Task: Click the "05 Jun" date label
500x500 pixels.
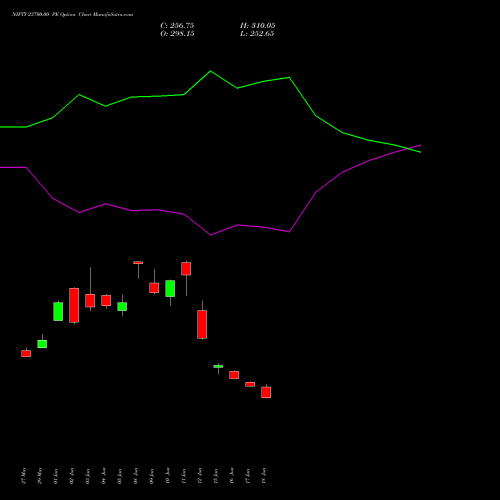Action: [x=120, y=476]
